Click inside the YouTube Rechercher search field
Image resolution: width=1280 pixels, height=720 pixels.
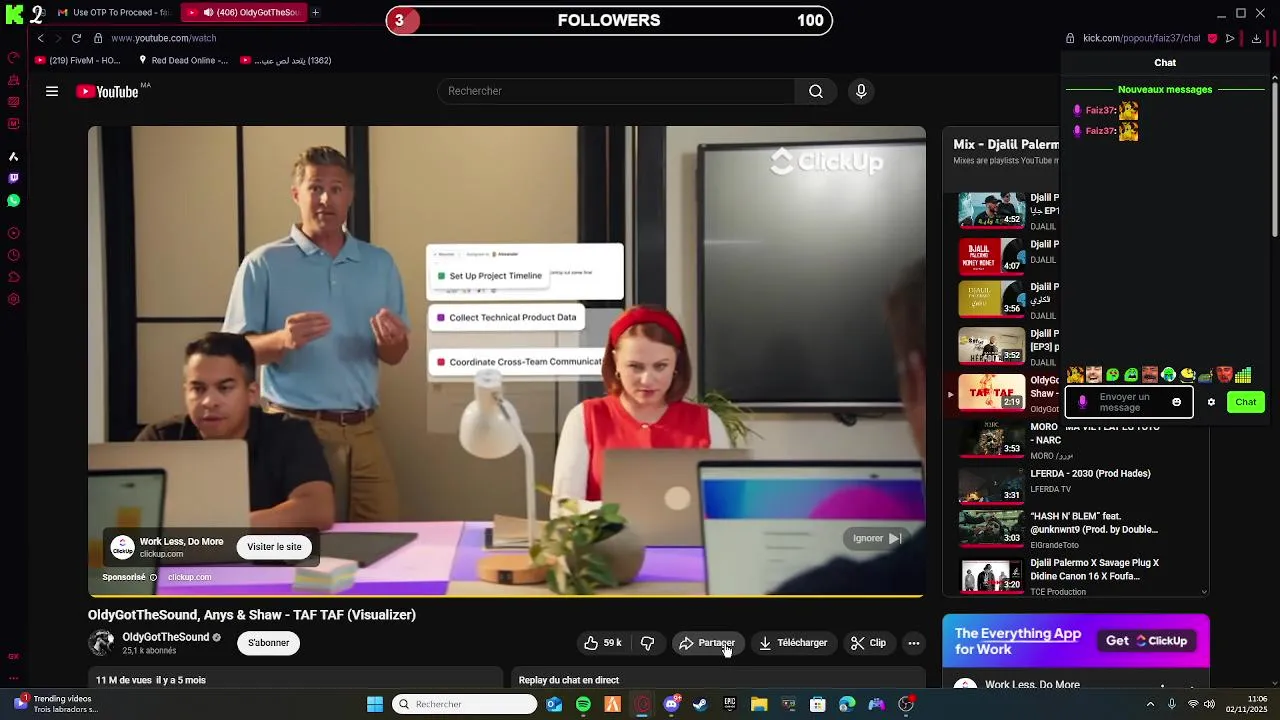(616, 91)
